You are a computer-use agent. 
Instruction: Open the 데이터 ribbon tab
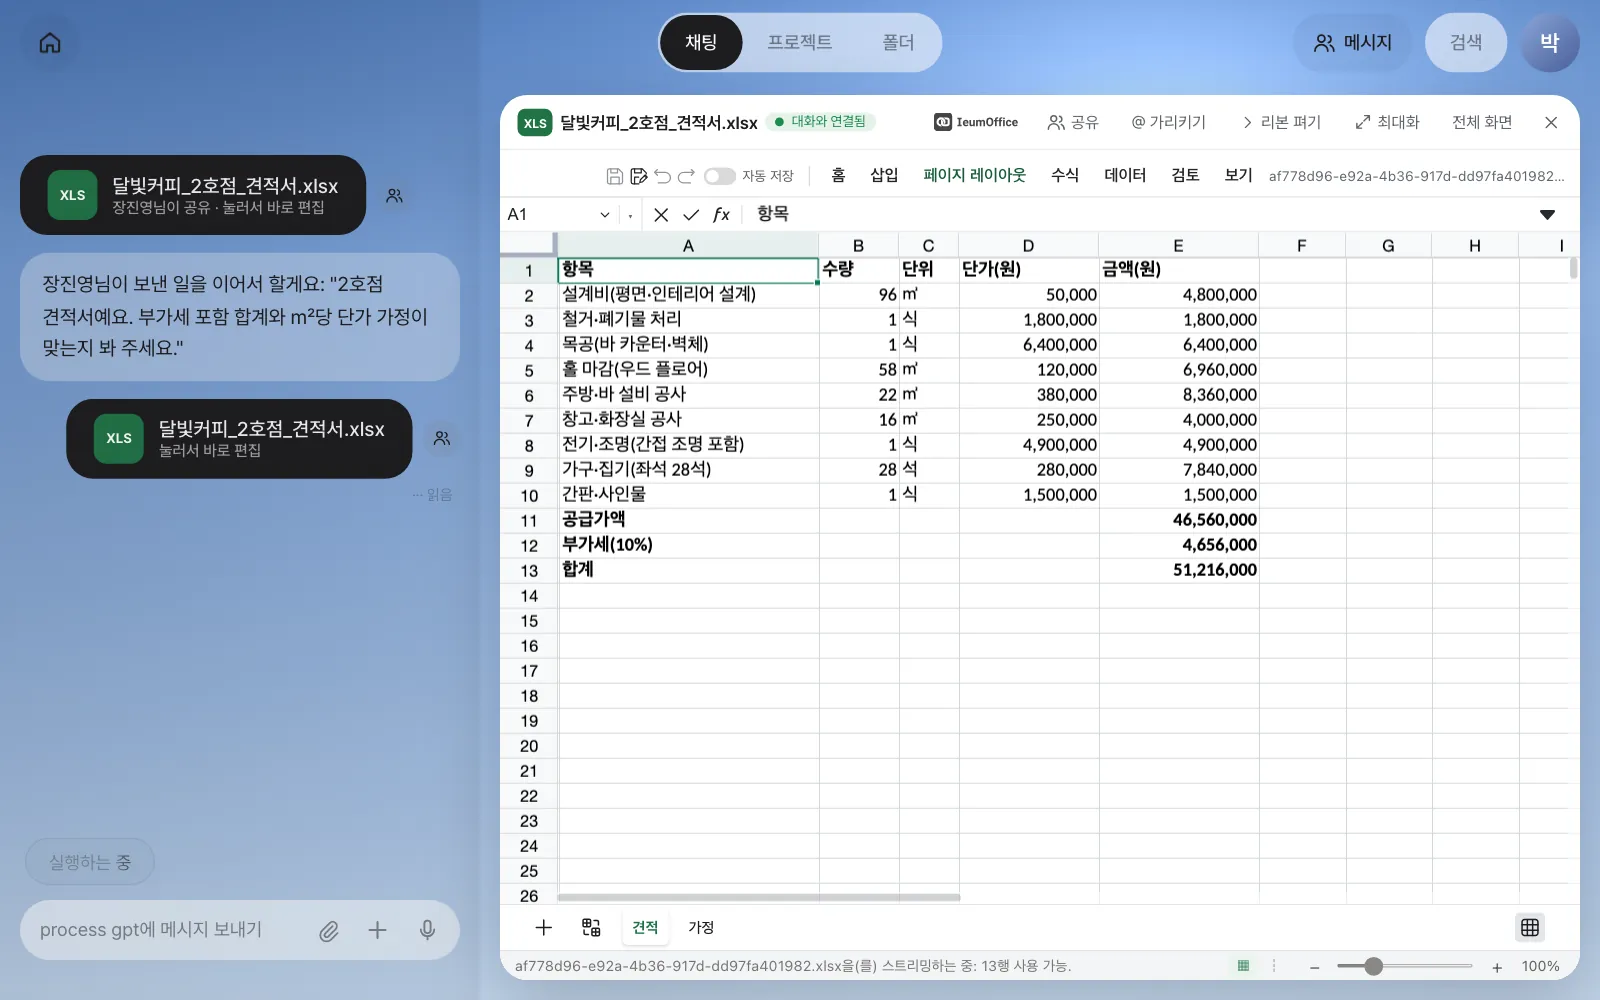(x=1125, y=175)
